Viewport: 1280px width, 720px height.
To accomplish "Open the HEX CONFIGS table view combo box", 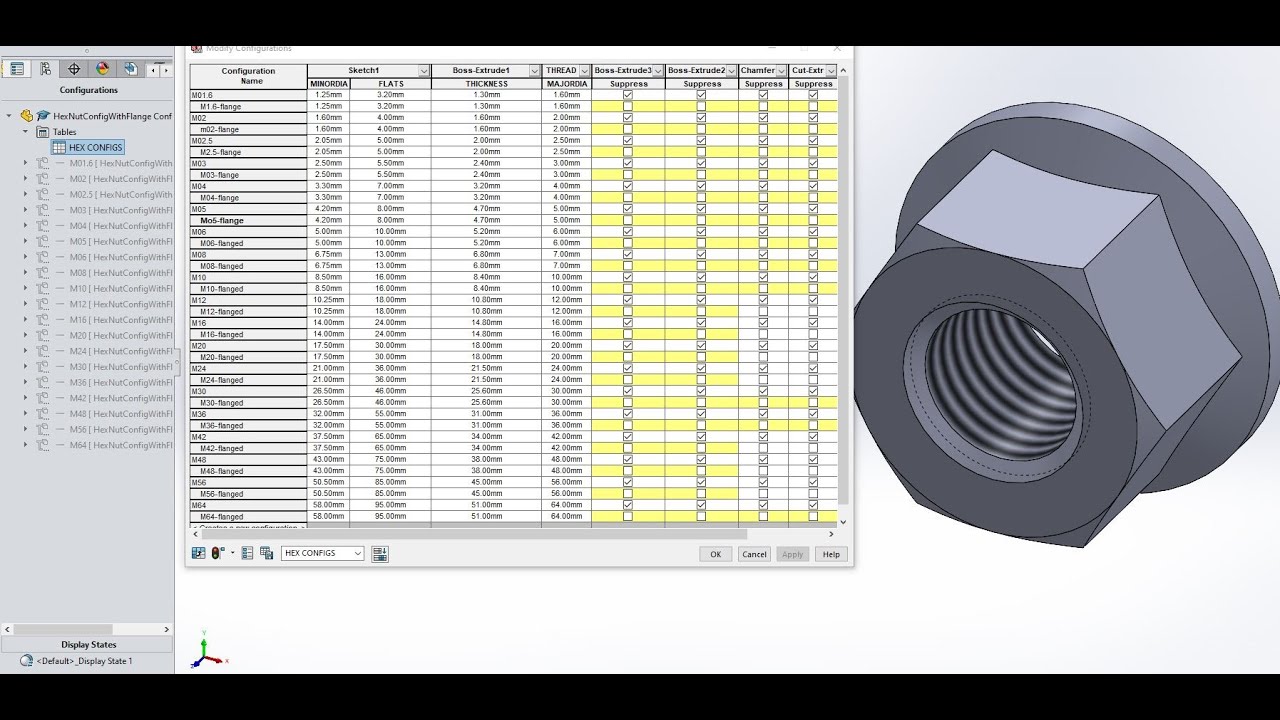I will tap(323, 553).
